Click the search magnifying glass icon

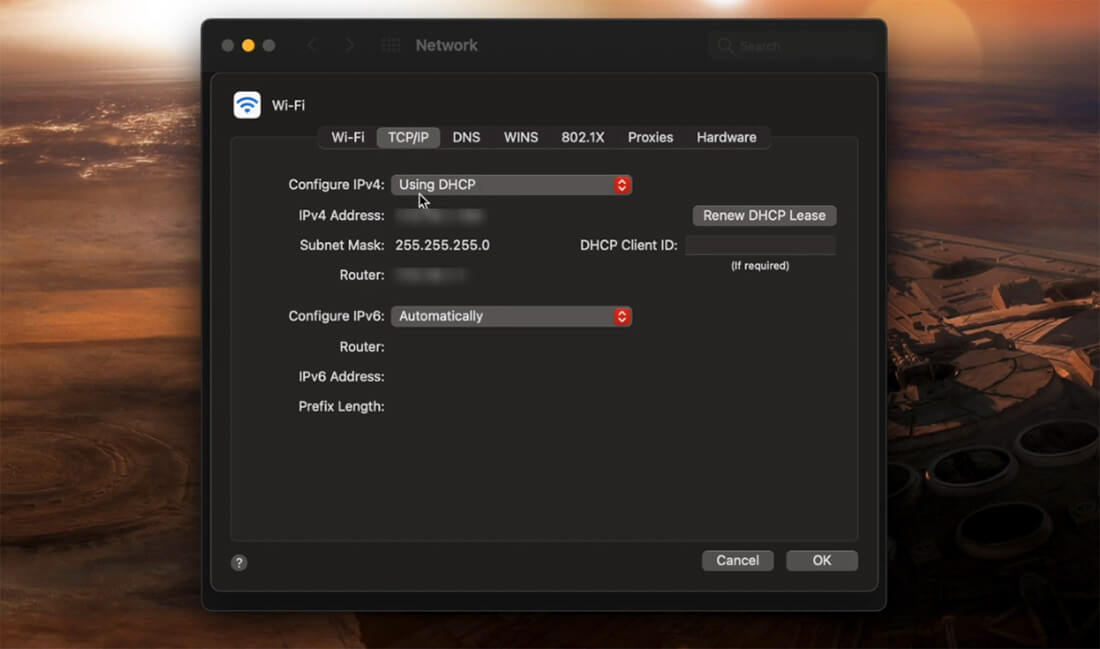tap(724, 45)
